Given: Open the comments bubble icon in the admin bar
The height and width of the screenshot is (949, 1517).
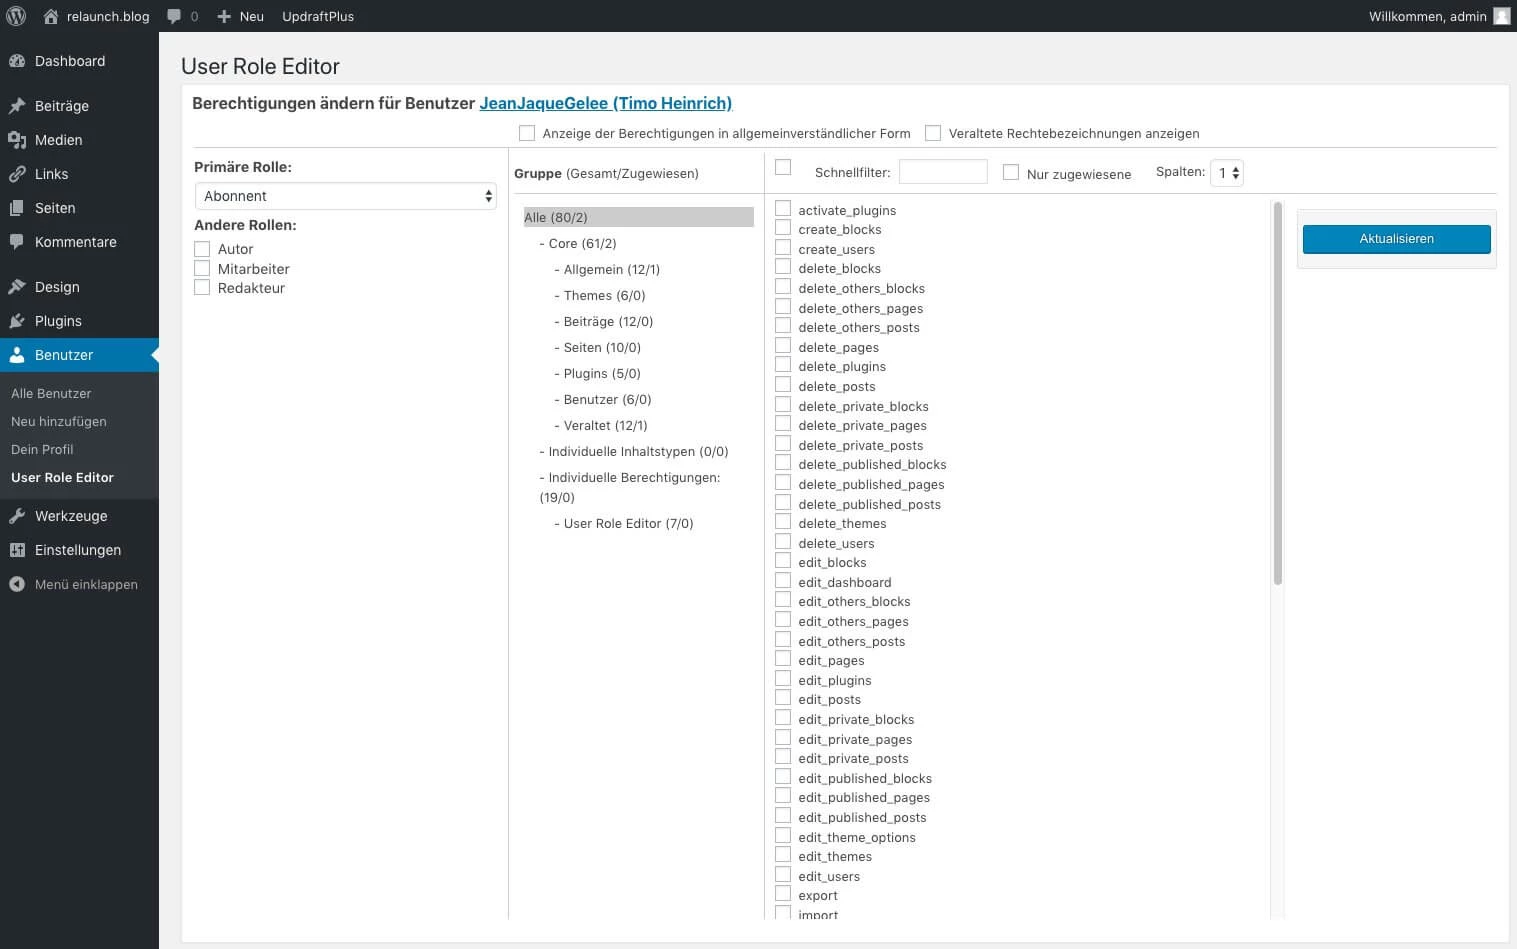Looking at the screenshot, I should click(174, 16).
